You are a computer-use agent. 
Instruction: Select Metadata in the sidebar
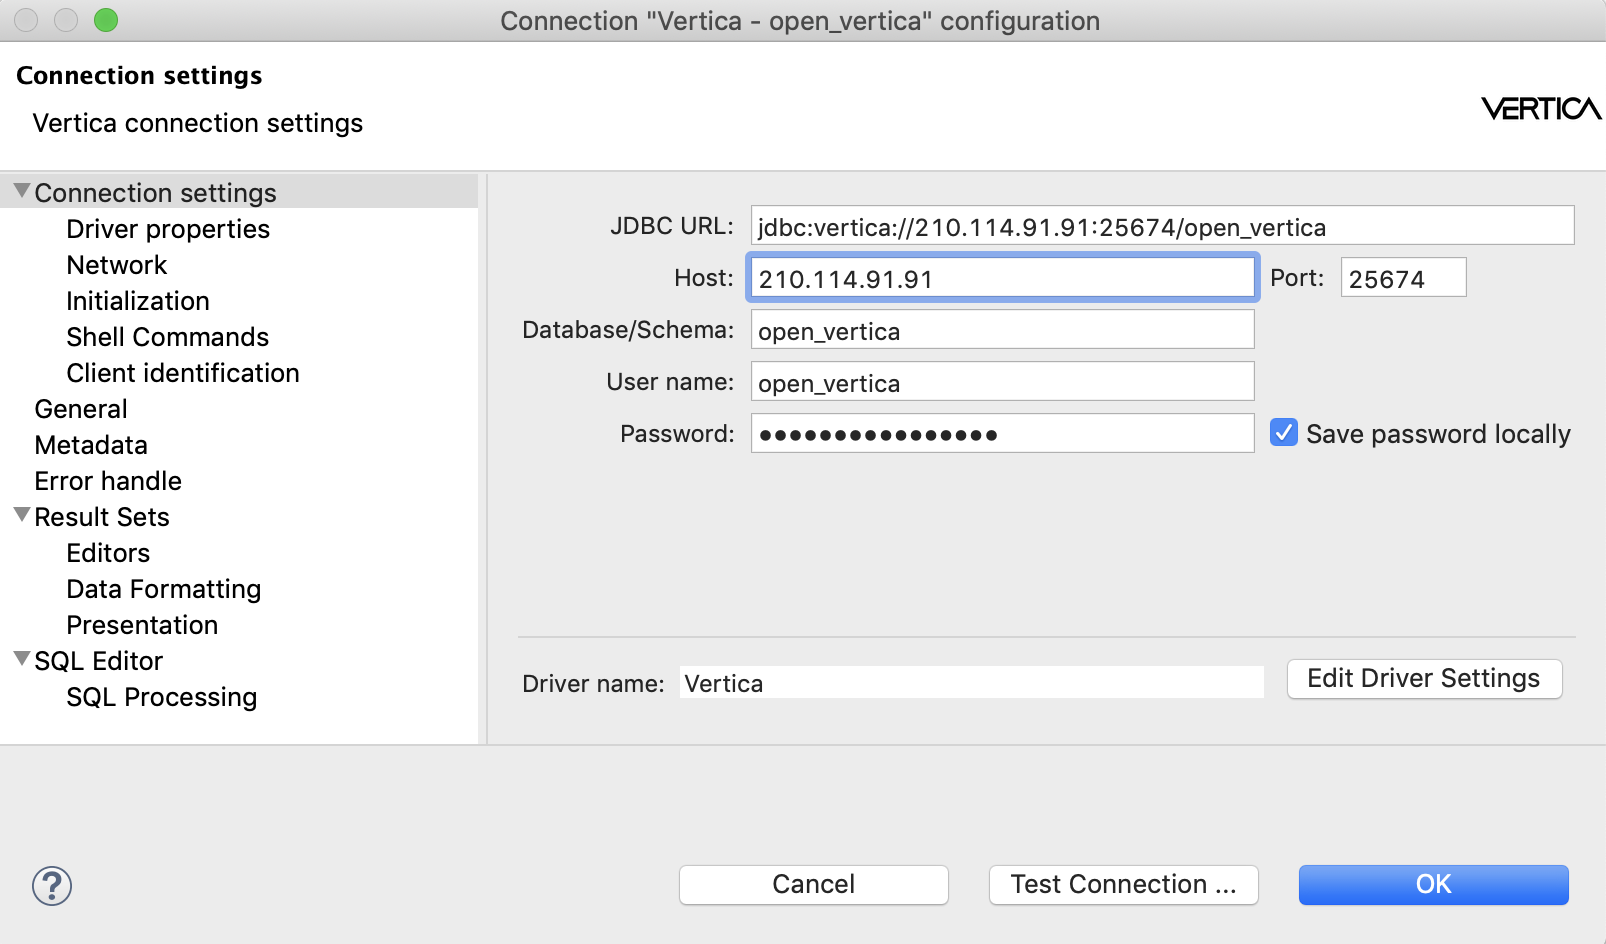coord(91,445)
